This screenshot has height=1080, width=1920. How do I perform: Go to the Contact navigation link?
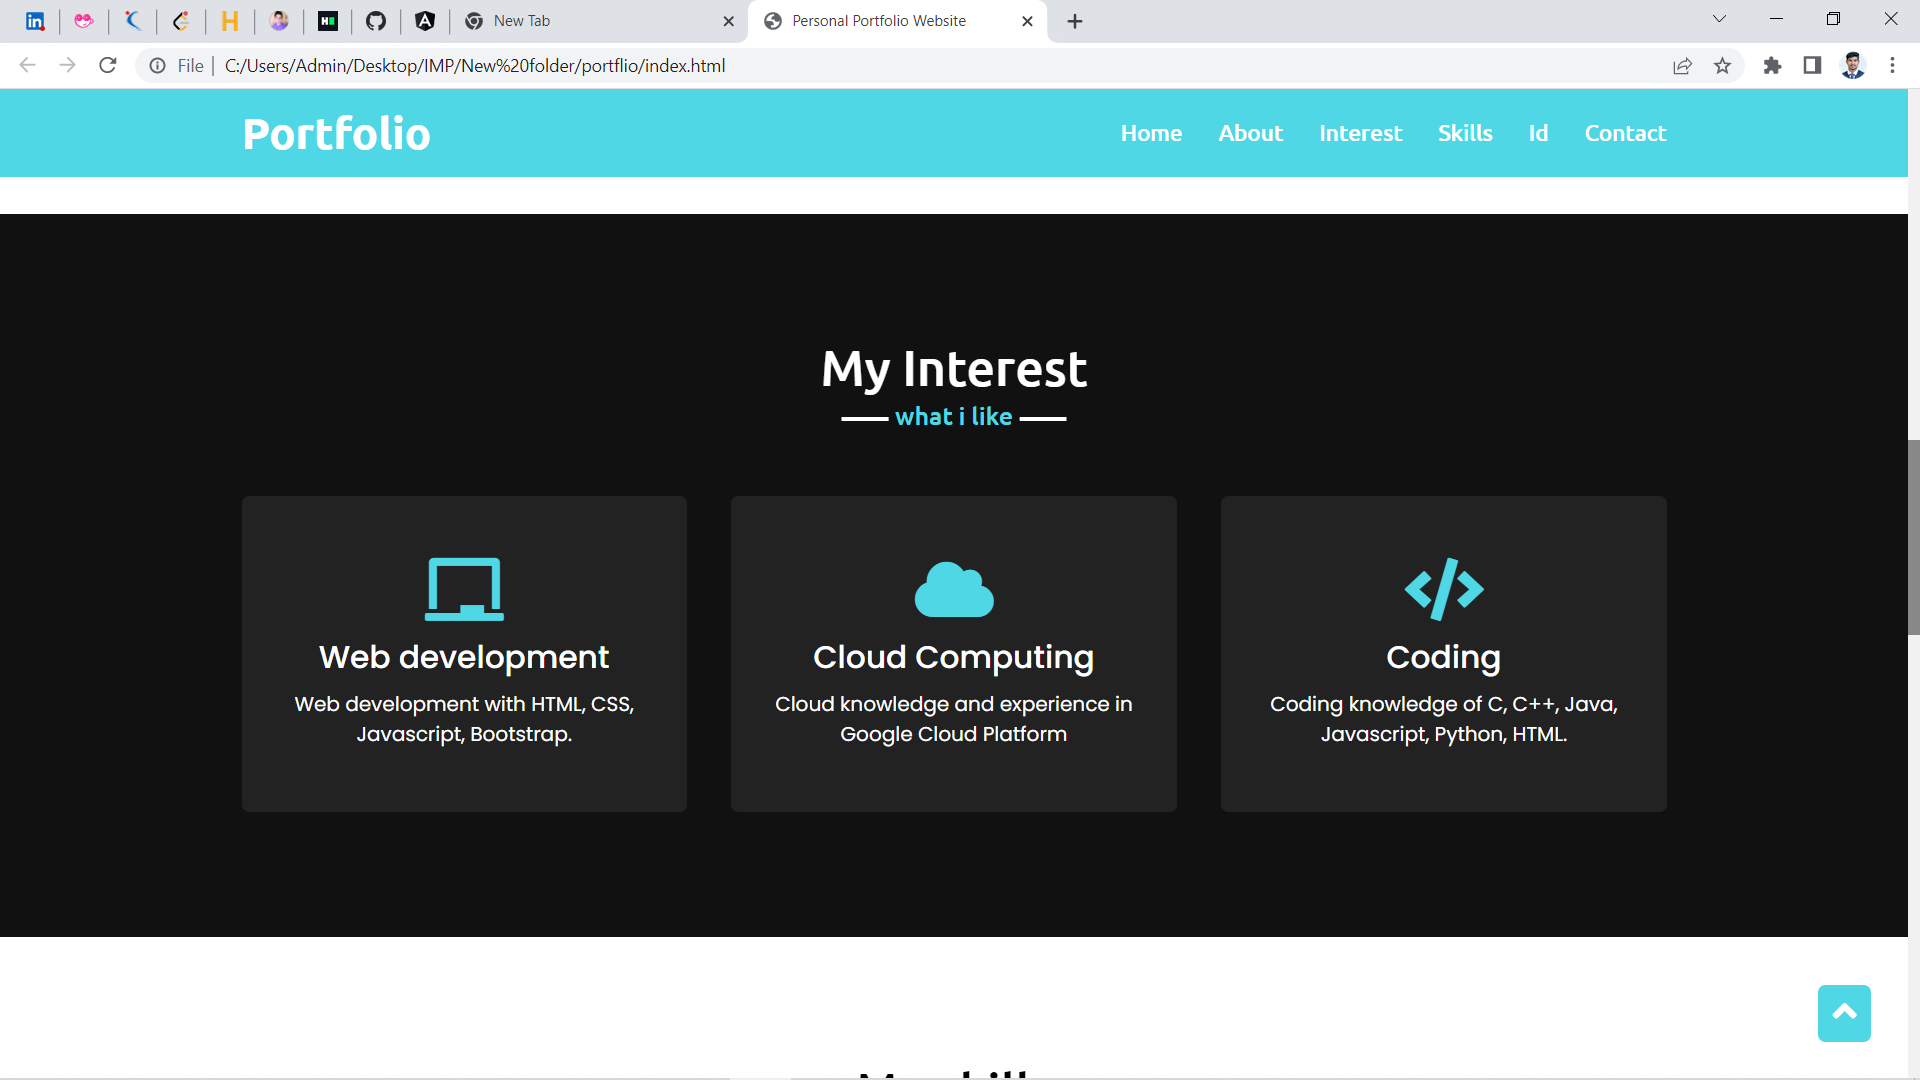[1625, 133]
